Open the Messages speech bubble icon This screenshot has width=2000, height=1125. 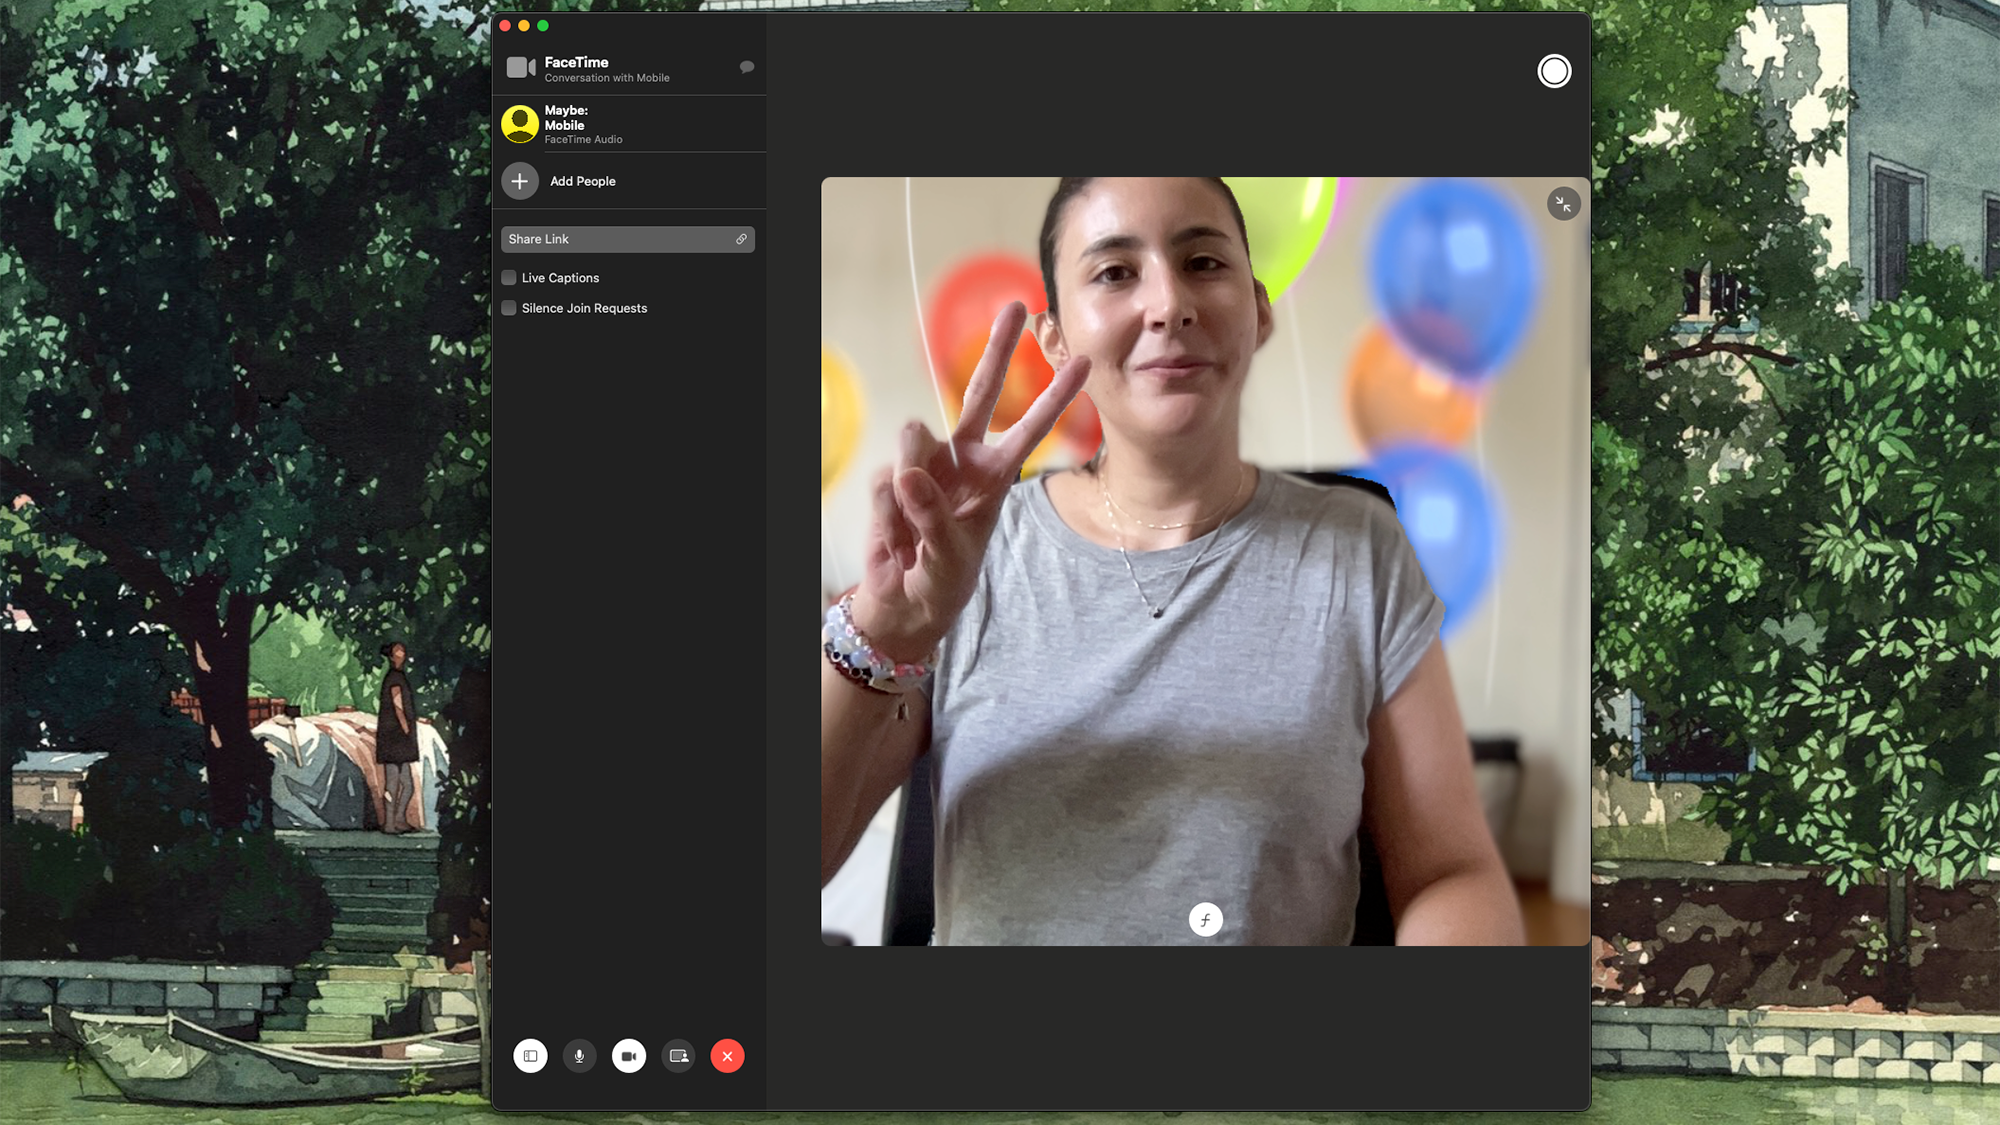click(x=746, y=67)
